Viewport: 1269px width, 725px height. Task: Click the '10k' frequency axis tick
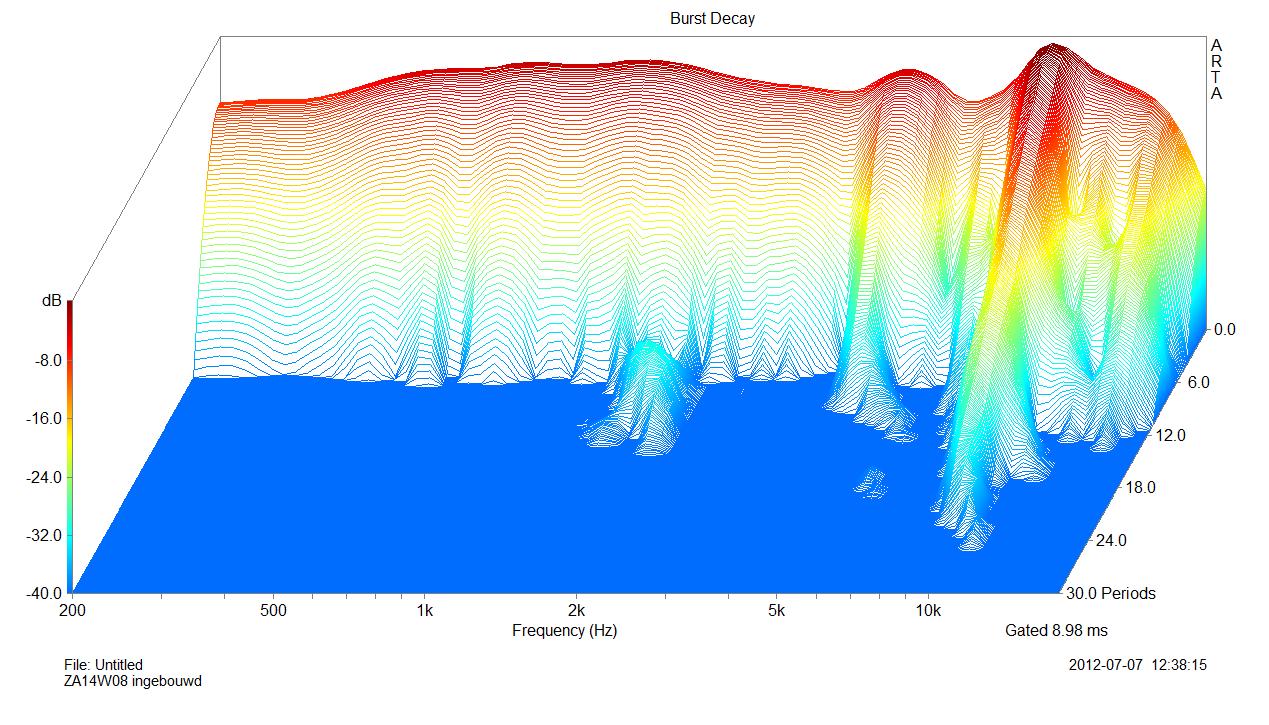pyautogui.click(x=928, y=610)
